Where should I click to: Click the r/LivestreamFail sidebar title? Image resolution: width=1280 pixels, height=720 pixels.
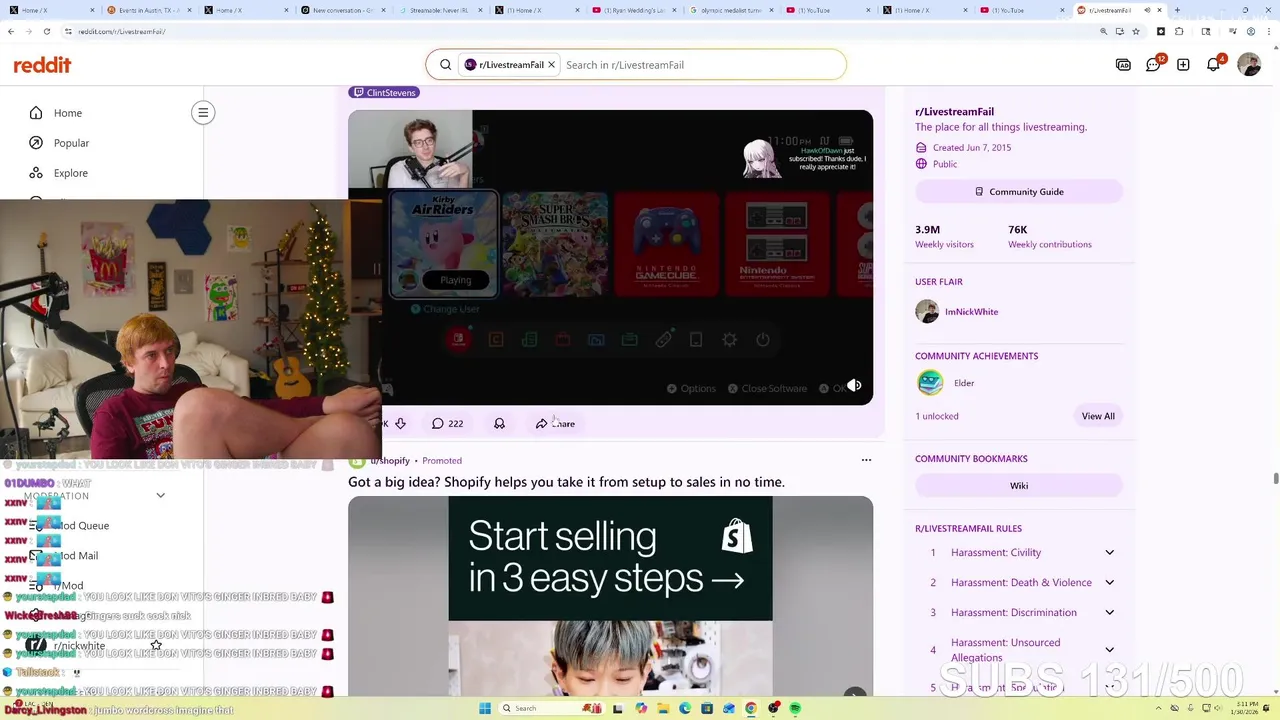pos(954,112)
